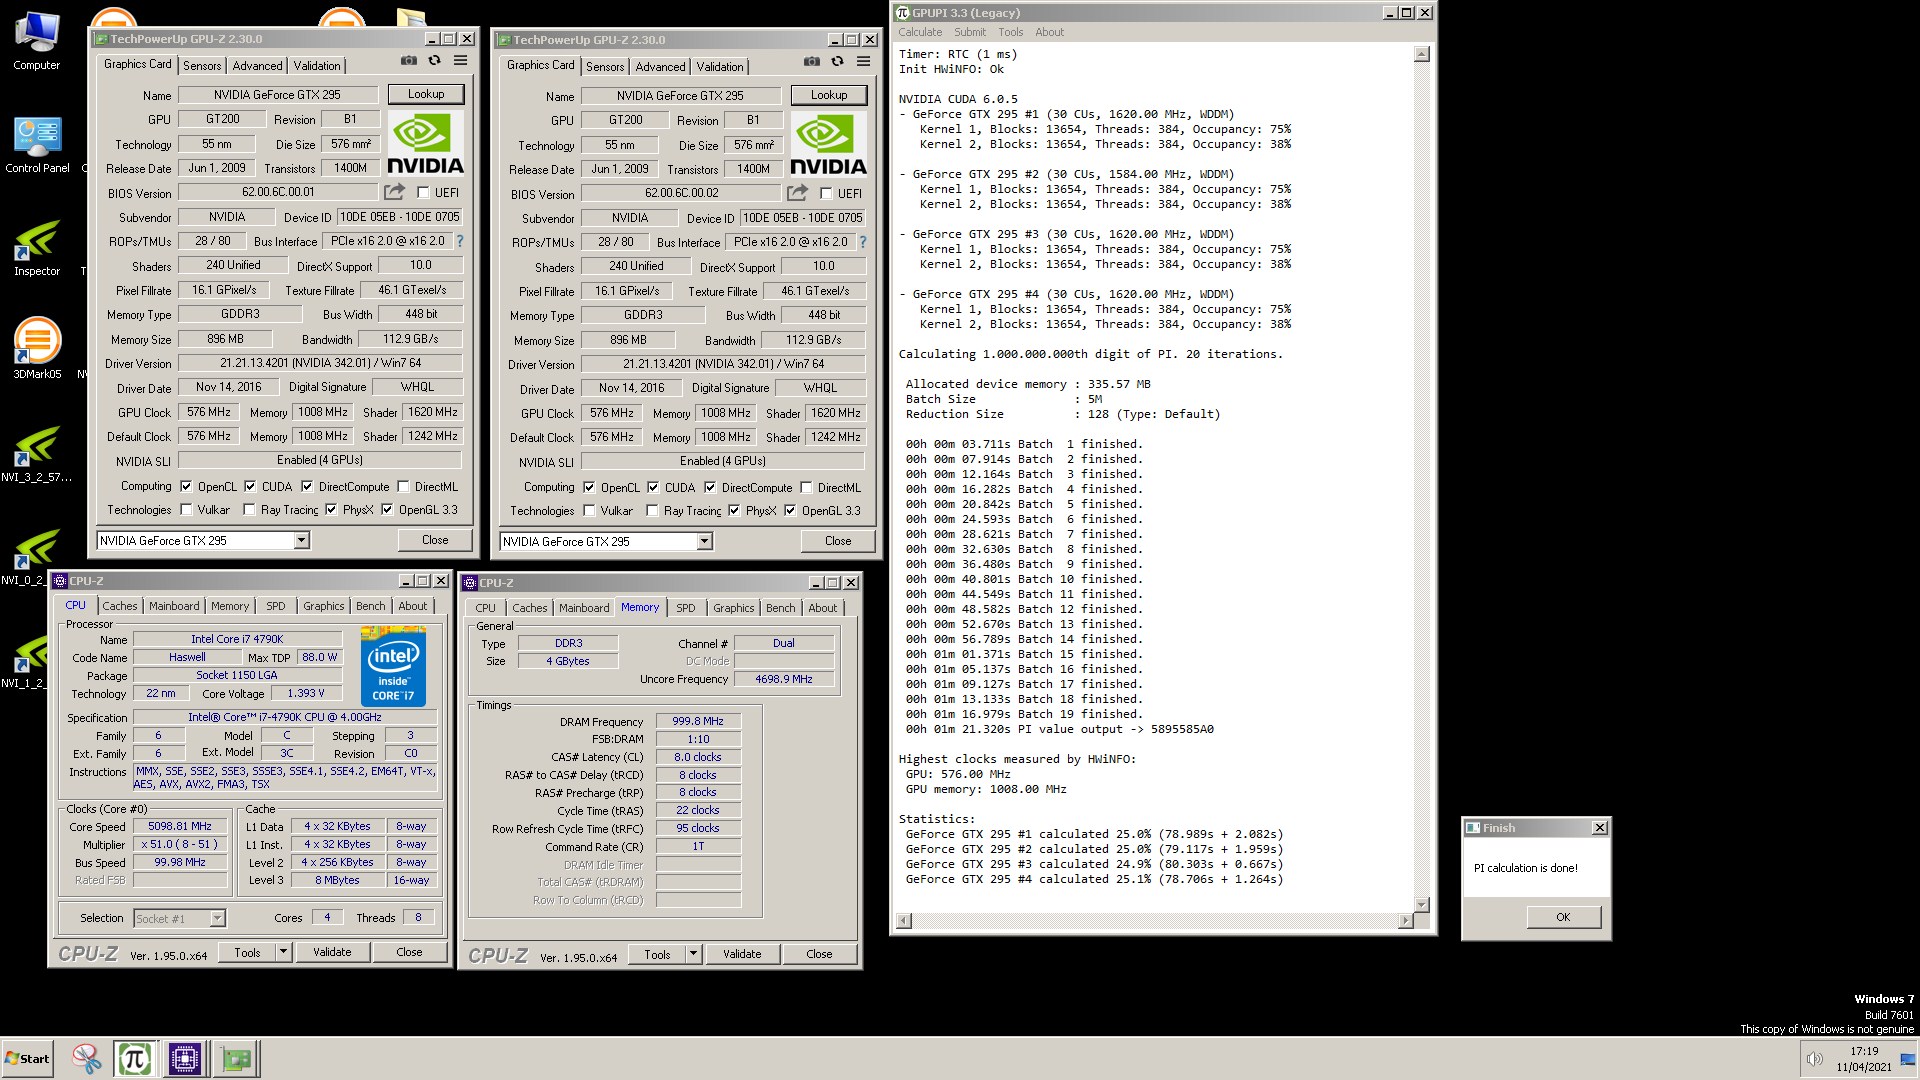Screen dimensions: 1920x1080
Task: Switch to Sensors tab in left GPU-Z window
Action: pos(202,65)
